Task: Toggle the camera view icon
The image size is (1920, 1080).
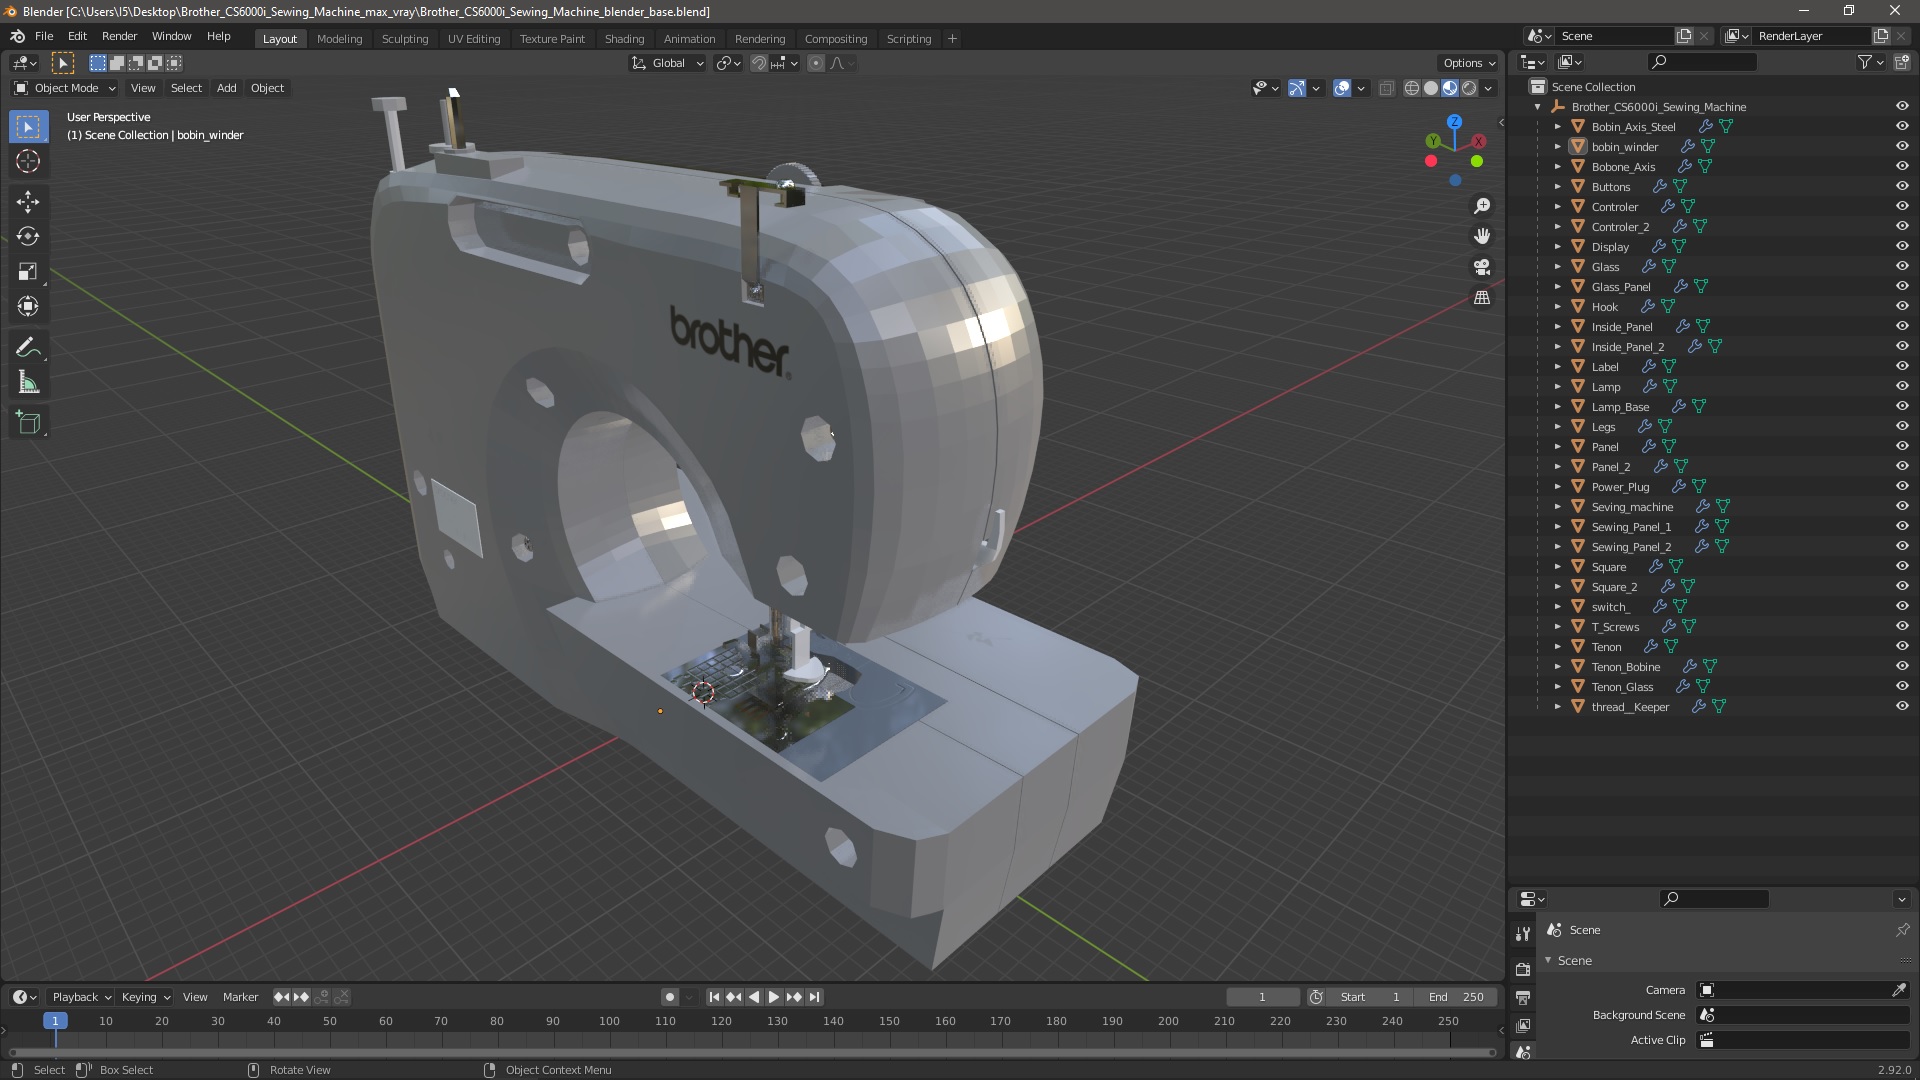Action: point(1482,267)
